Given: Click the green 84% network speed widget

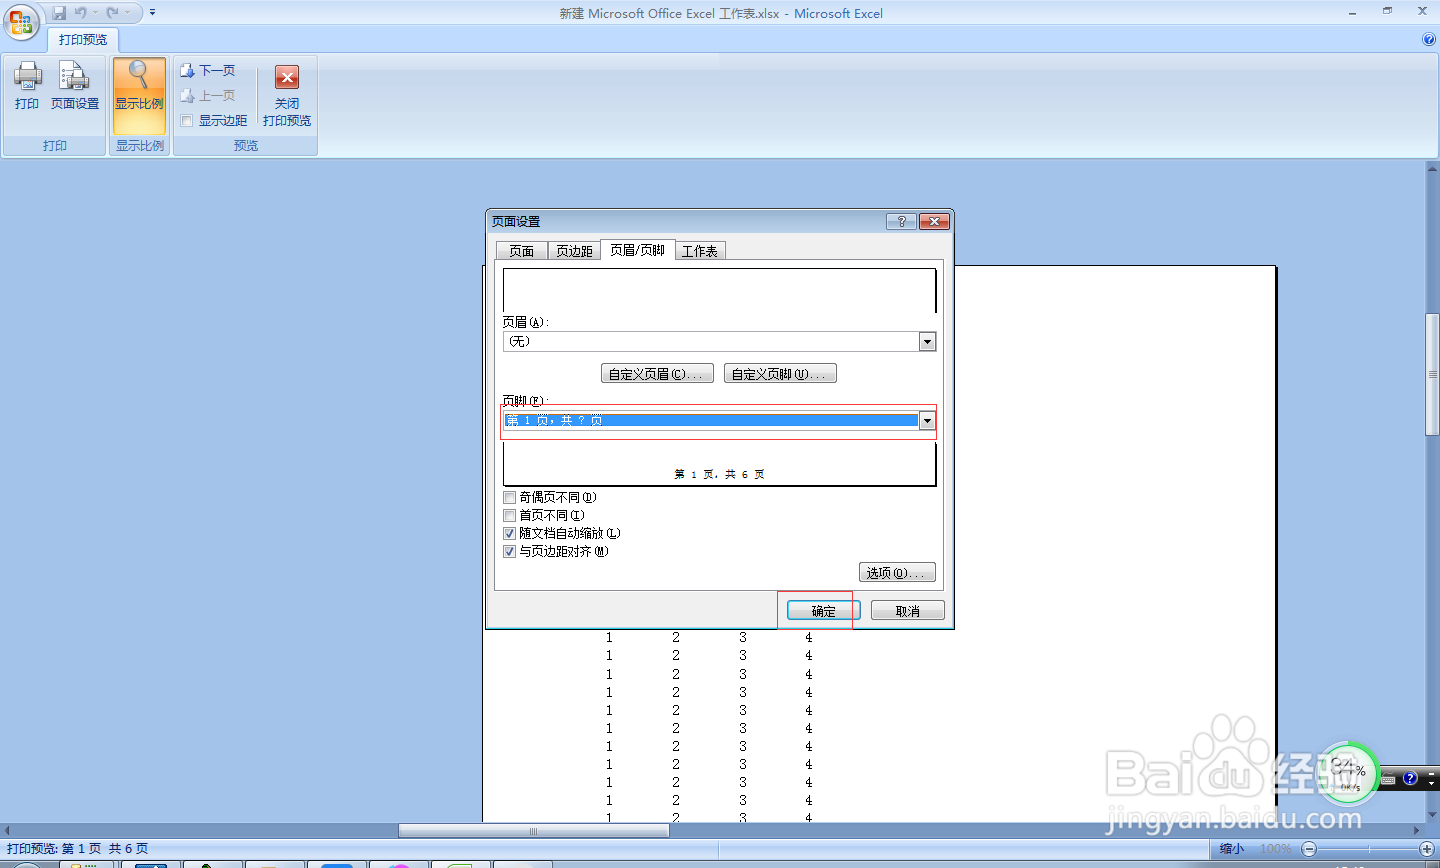Looking at the screenshot, I should 1347,773.
